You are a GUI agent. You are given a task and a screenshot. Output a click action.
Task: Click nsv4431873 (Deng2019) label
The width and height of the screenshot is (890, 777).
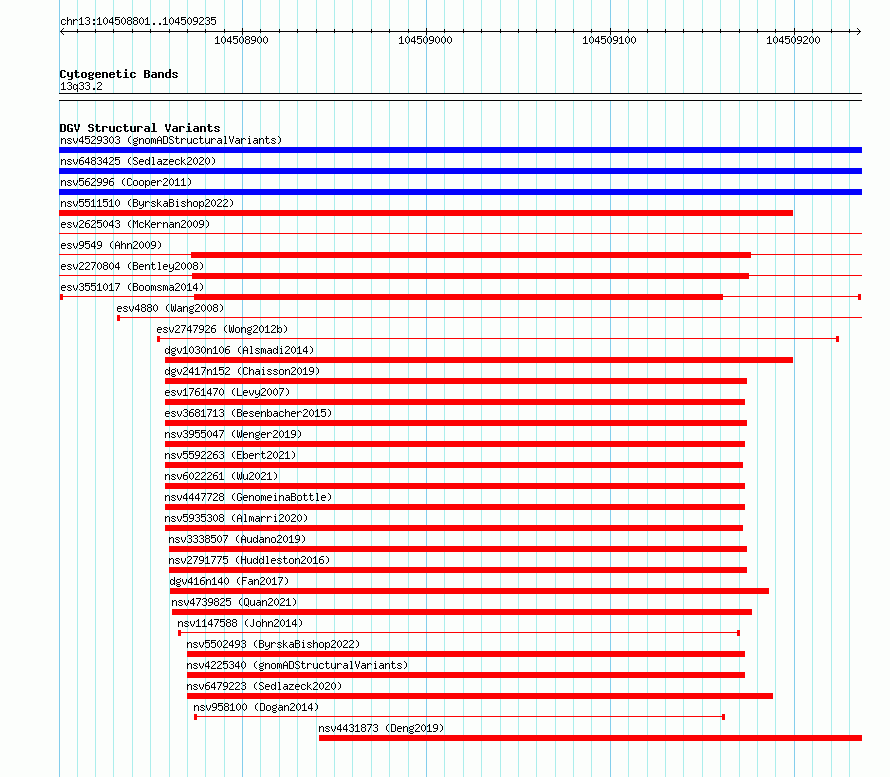pyautogui.click(x=381, y=728)
